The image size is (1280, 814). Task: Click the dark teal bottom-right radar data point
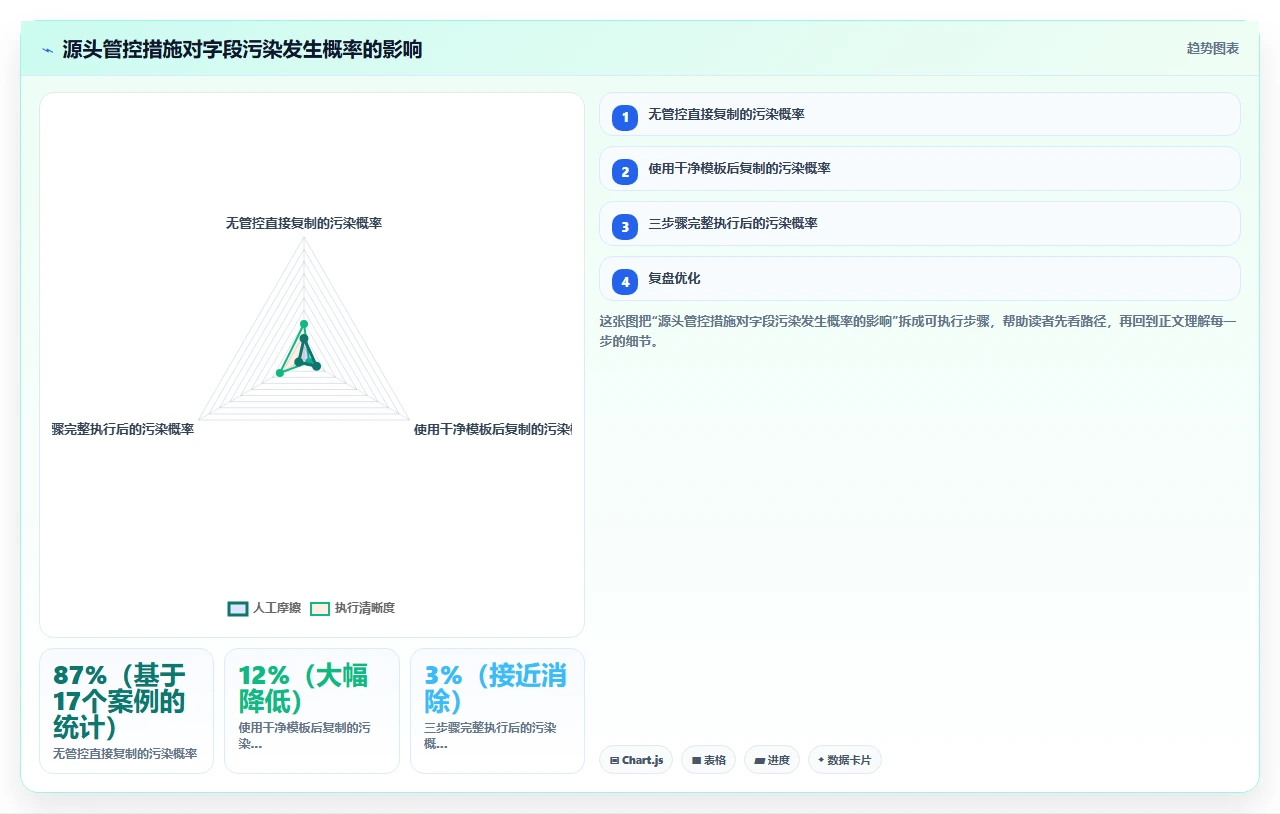tap(316, 367)
